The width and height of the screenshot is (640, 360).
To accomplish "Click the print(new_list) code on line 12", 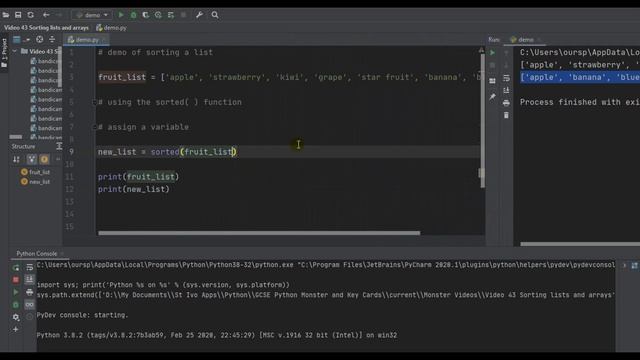I will click(x=133, y=189).
